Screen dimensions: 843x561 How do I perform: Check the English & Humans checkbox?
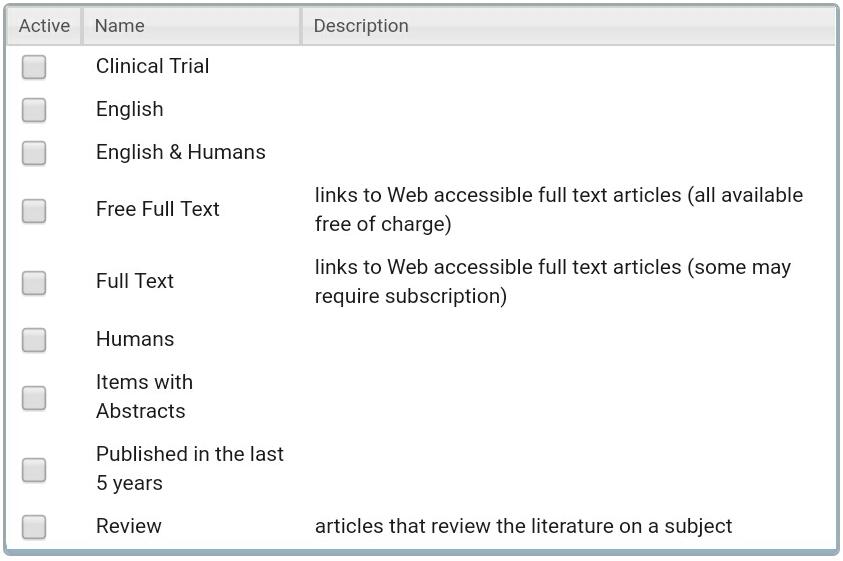coord(34,153)
